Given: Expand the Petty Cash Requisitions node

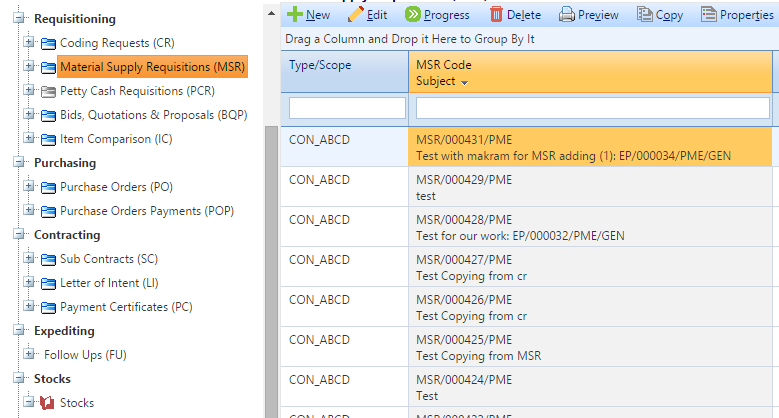Looking at the screenshot, I should (x=29, y=90).
